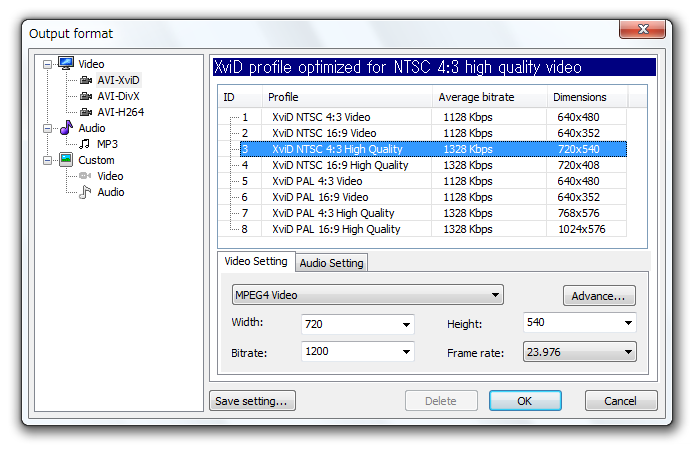Close the Output format dialog
695x449 pixels.
pos(642,29)
